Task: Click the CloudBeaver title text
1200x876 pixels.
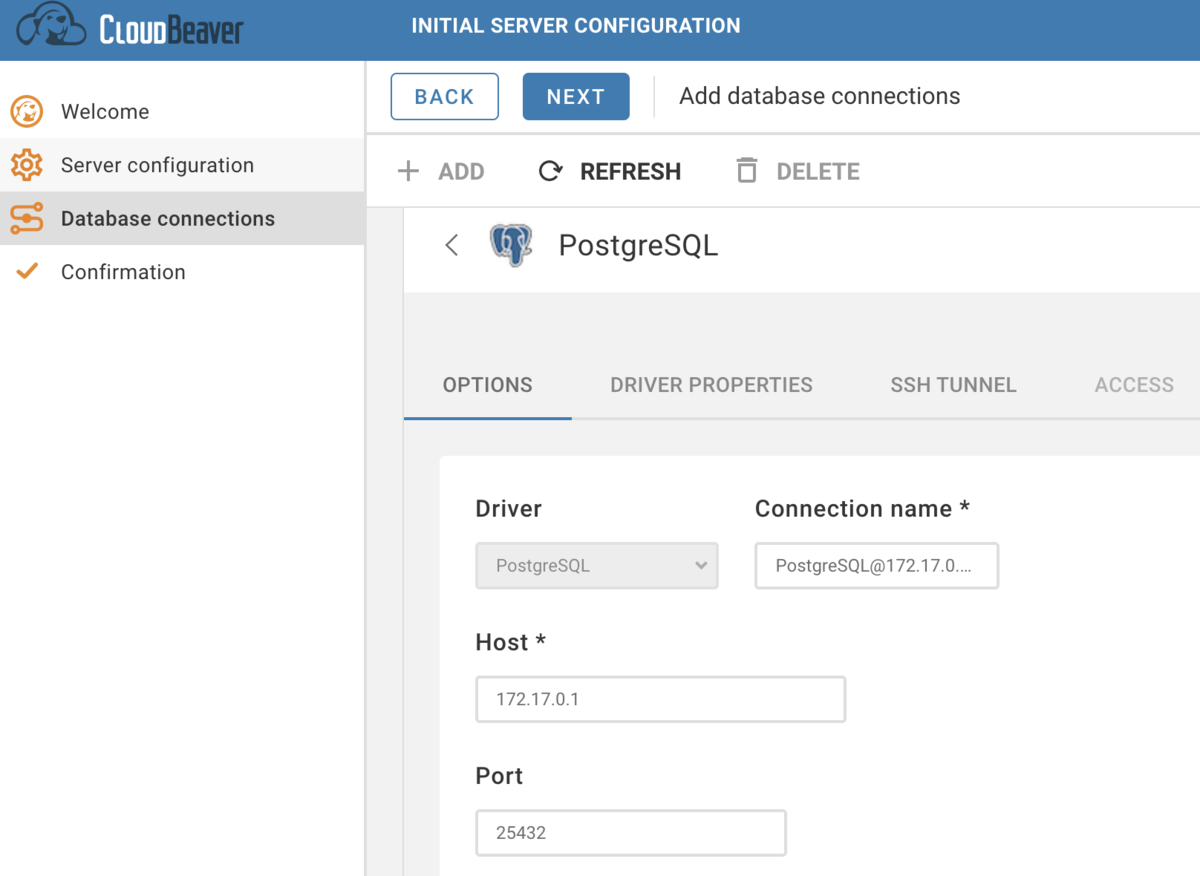Action: pos(172,29)
